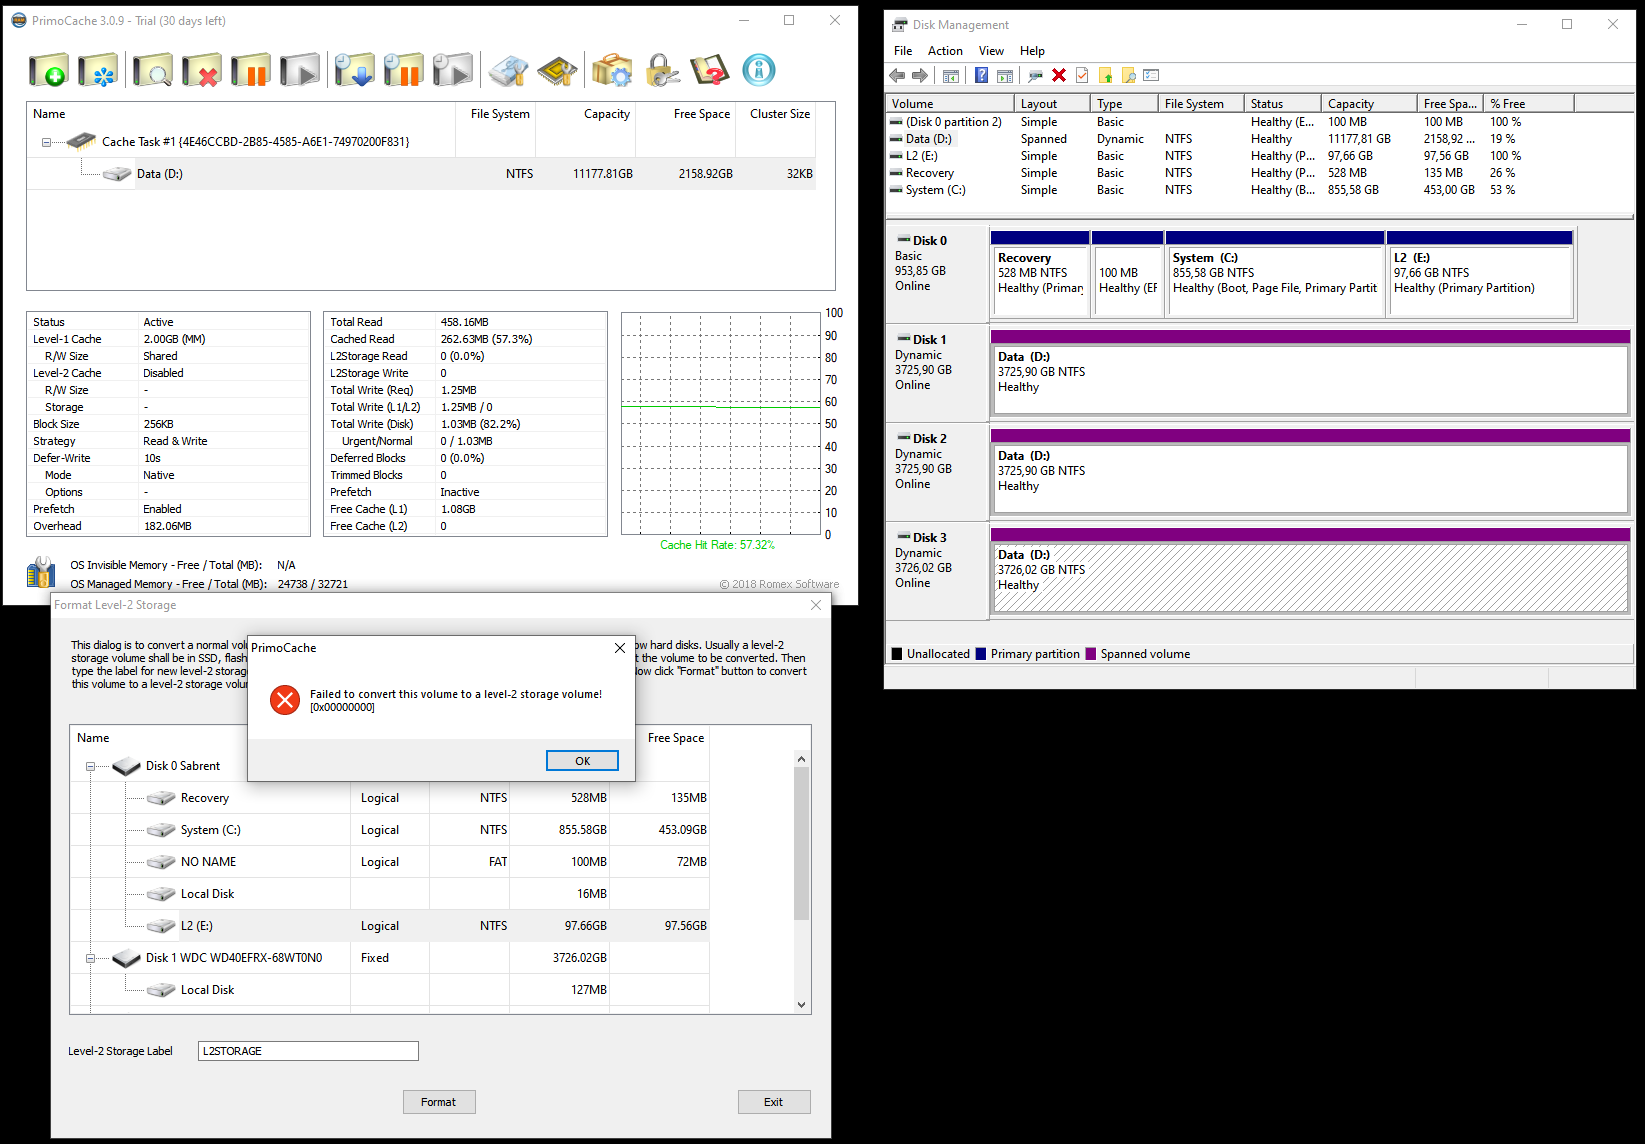Viewport: 1645px width, 1144px height.
Task: Close the Format Level-2 Storage dialog
Action: point(816,605)
